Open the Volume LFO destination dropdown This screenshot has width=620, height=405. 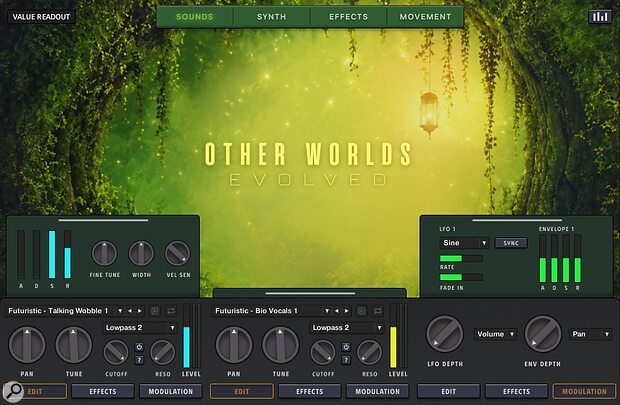496,334
